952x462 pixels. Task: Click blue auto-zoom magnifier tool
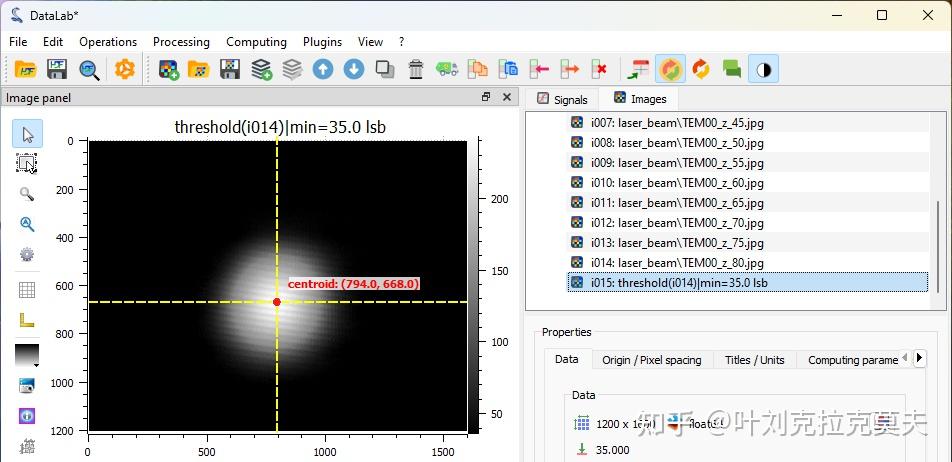click(x=27, y=224)
